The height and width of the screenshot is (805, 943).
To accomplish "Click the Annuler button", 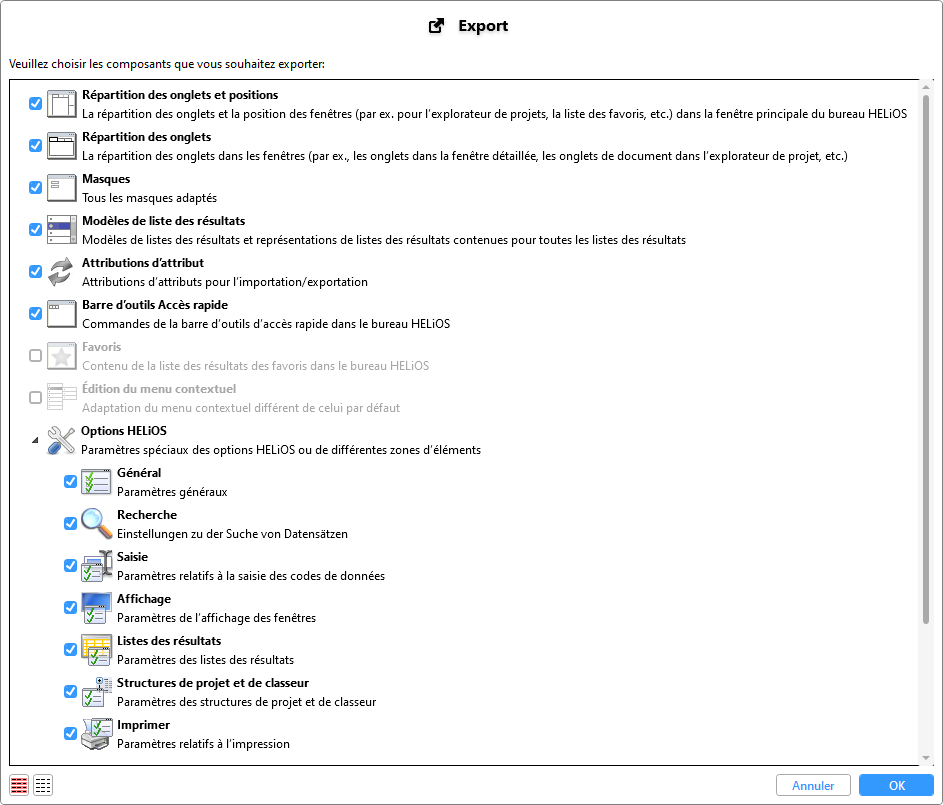I will coord(813,785).
